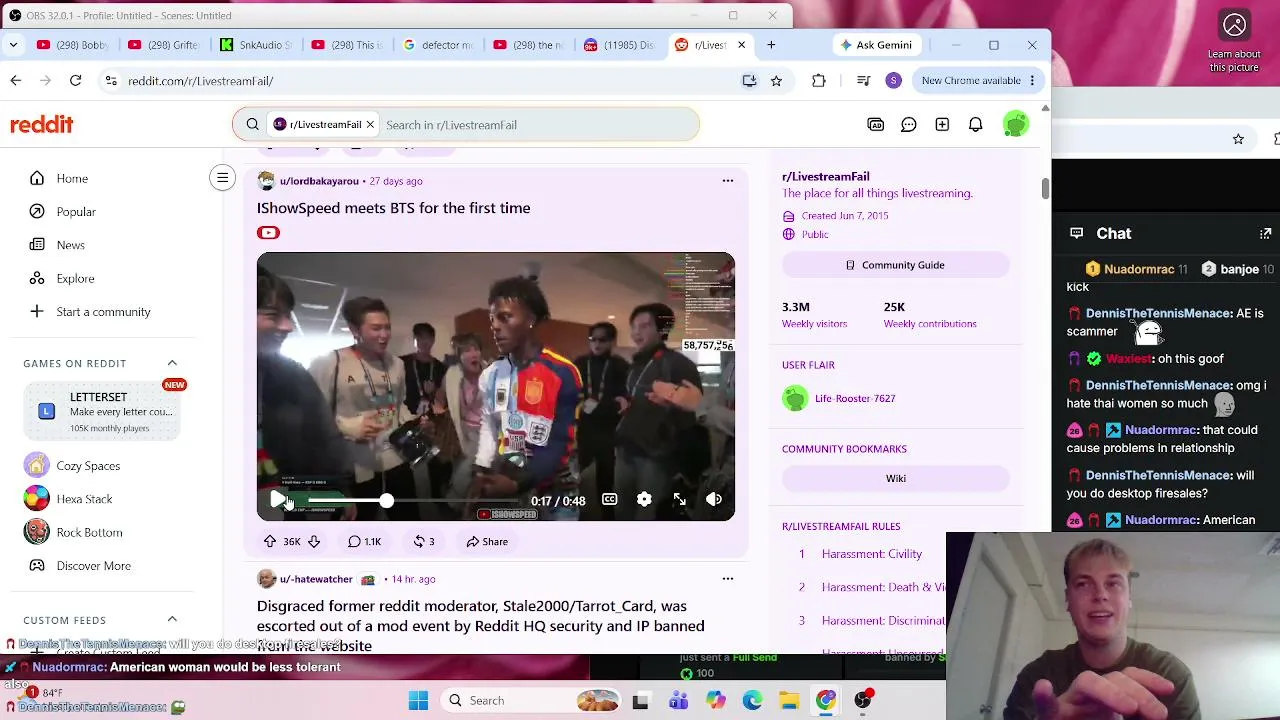Open Popular in the Reddit sidebar
Image resolution: width=1280 pixels, height=720 pixels.
point(76,212)
